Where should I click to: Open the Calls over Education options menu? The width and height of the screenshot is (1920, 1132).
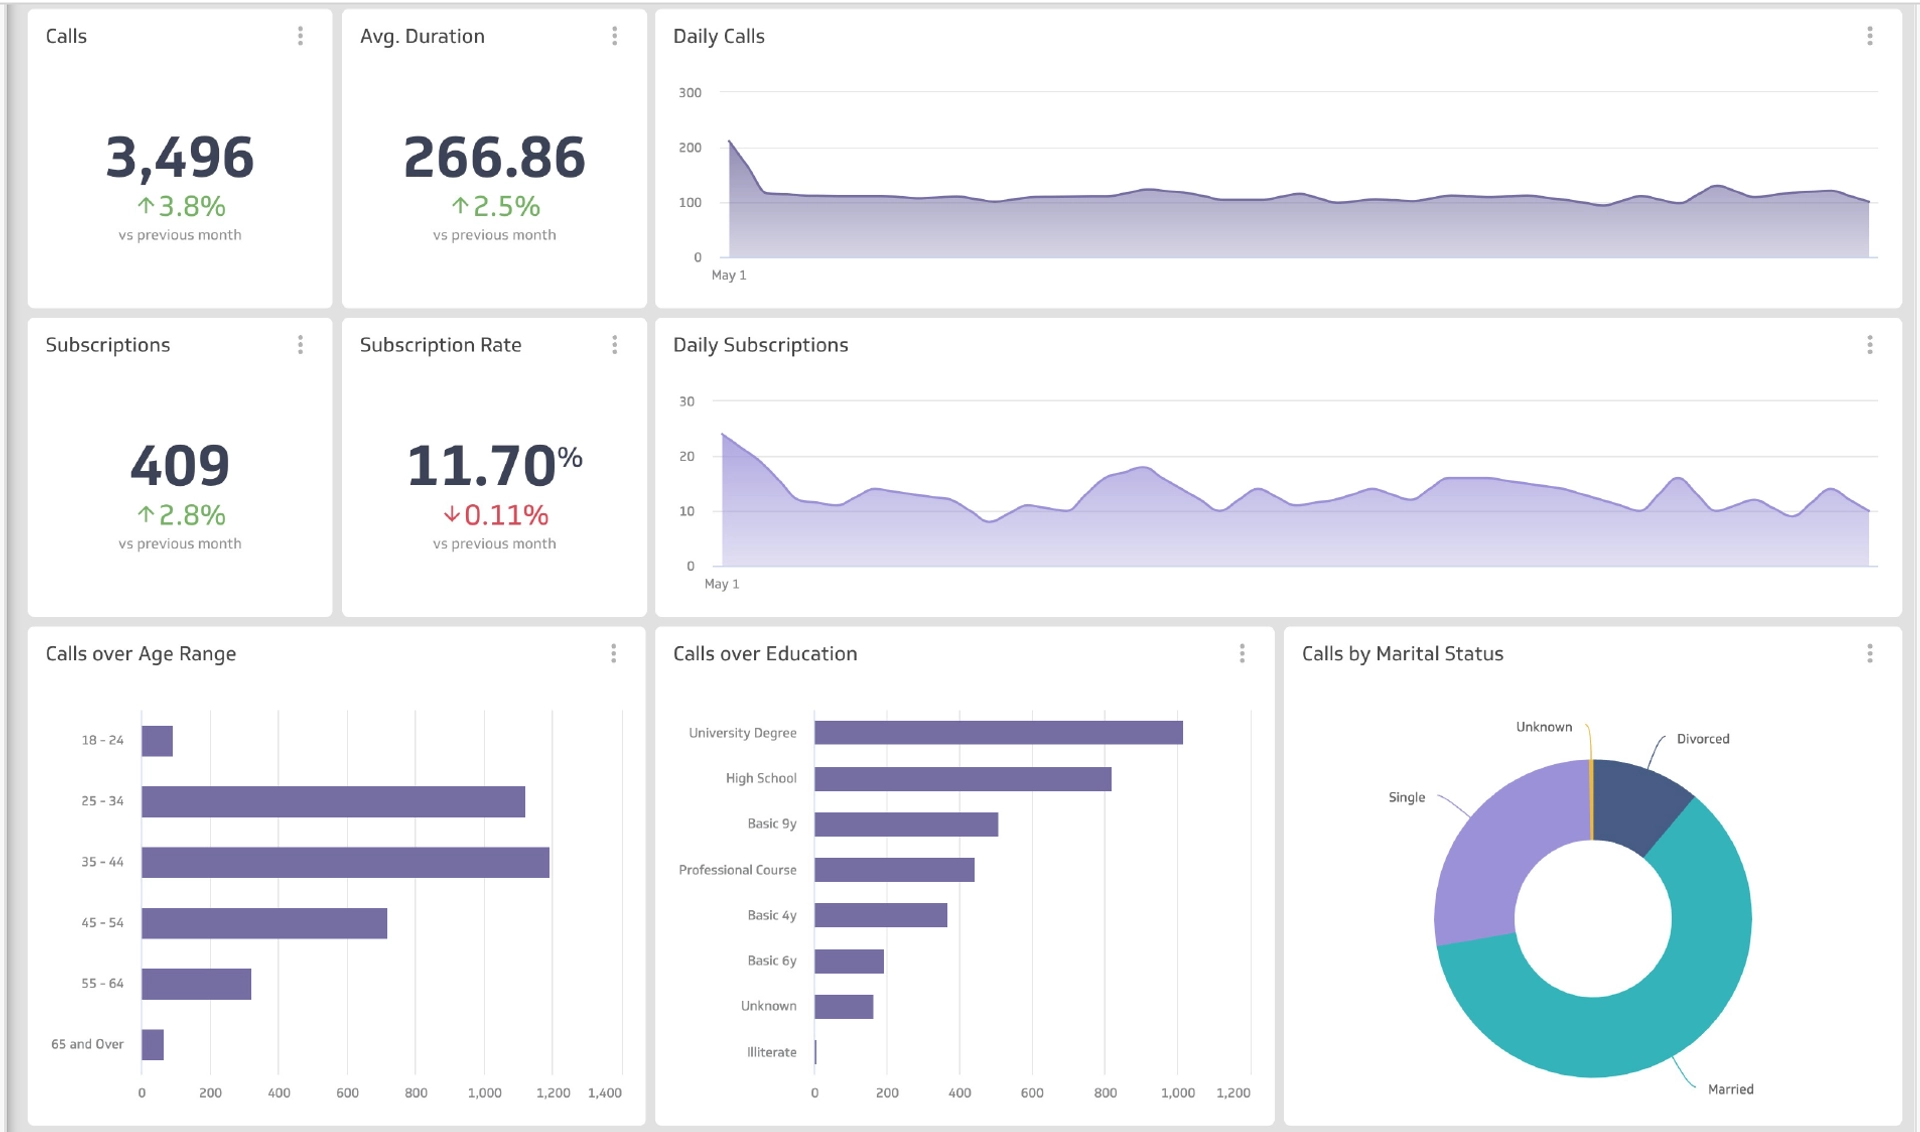(1242, 654)
